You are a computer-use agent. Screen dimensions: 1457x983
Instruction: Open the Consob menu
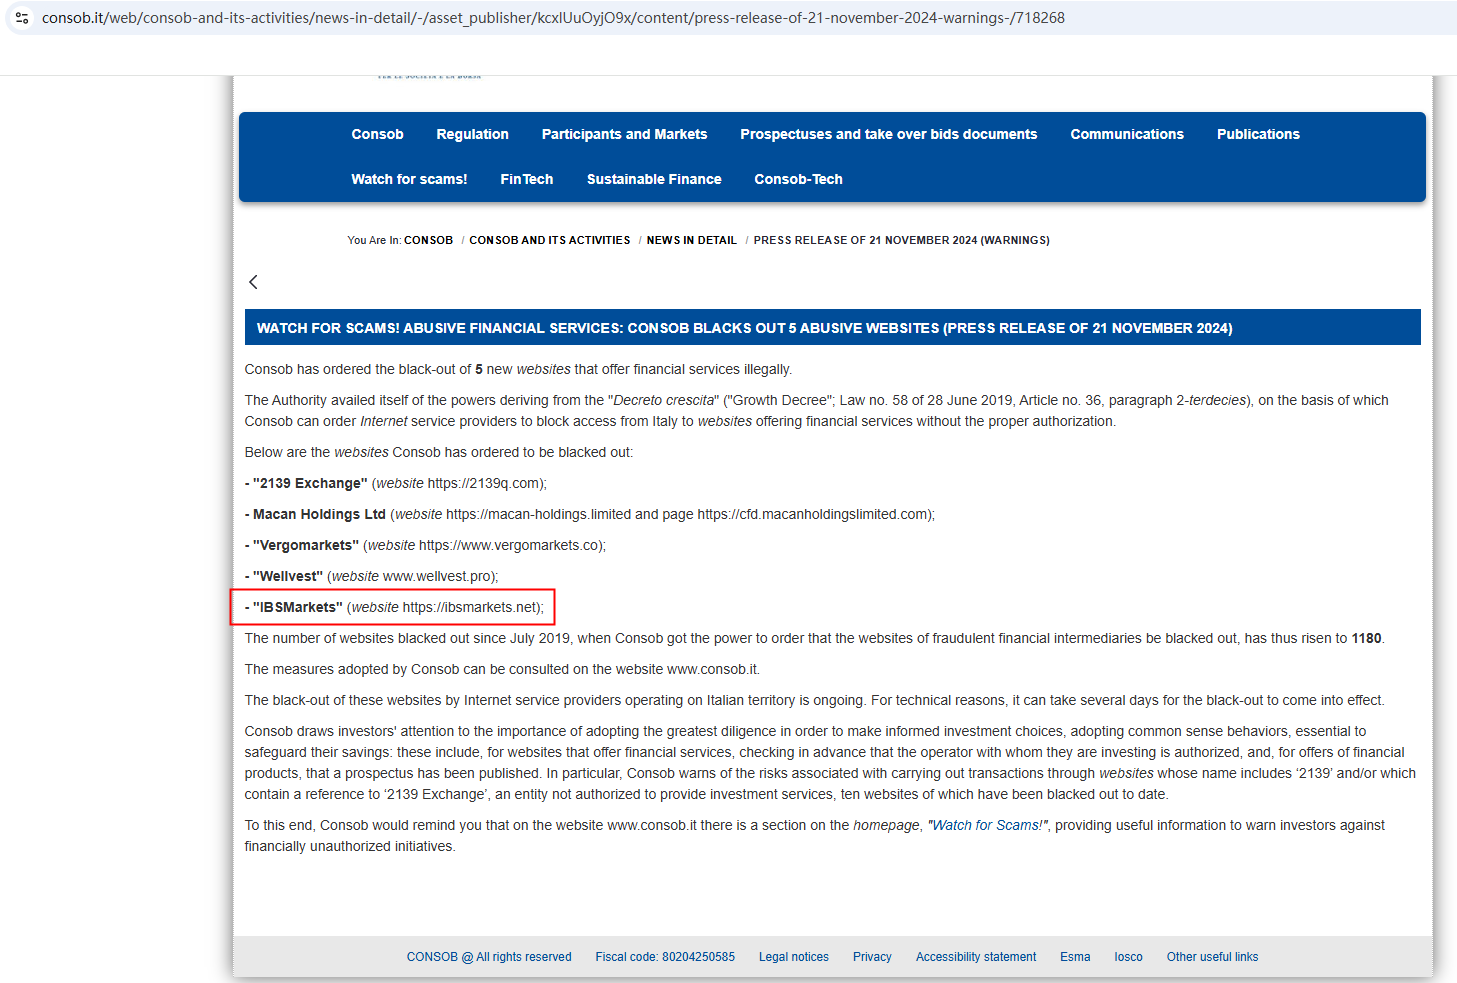[377, 134]
